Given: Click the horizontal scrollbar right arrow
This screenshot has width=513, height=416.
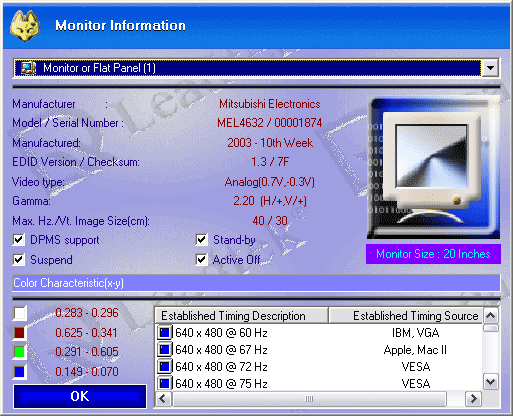Looking at the screenshot, I should click(473, 399).
